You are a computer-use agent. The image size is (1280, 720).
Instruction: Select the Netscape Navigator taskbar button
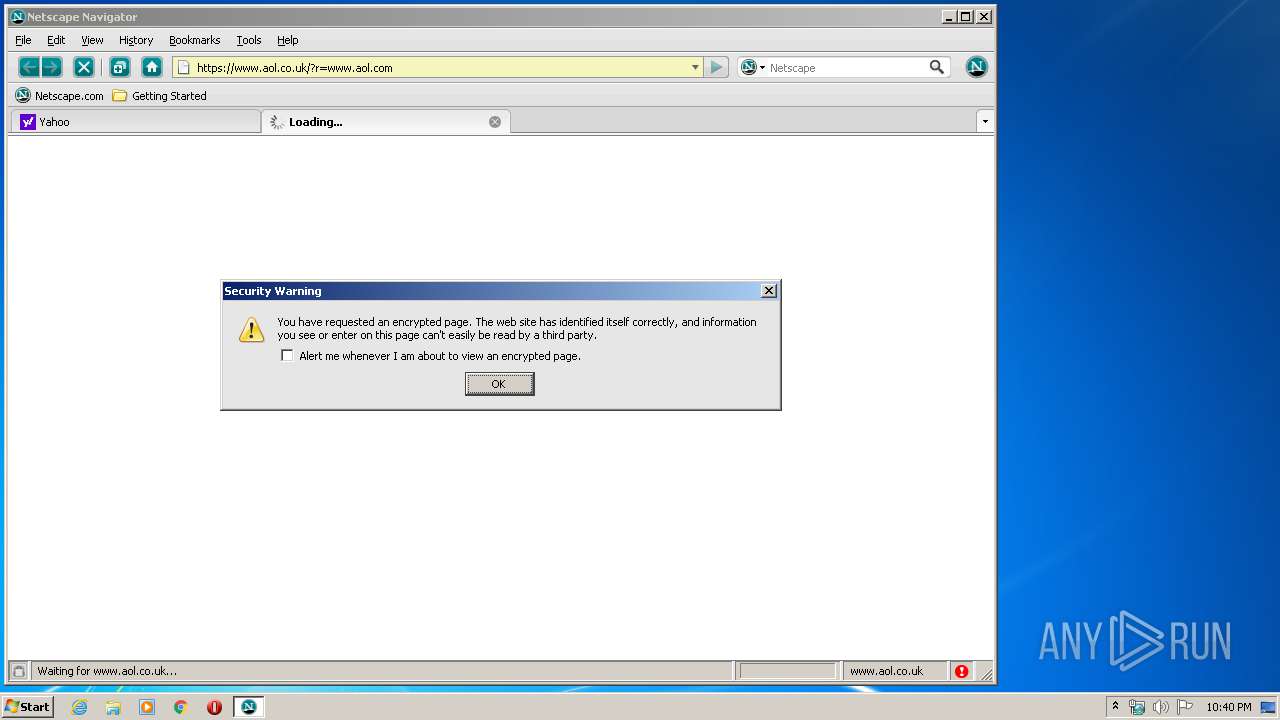pyautogui.click(x=248, y=707)
